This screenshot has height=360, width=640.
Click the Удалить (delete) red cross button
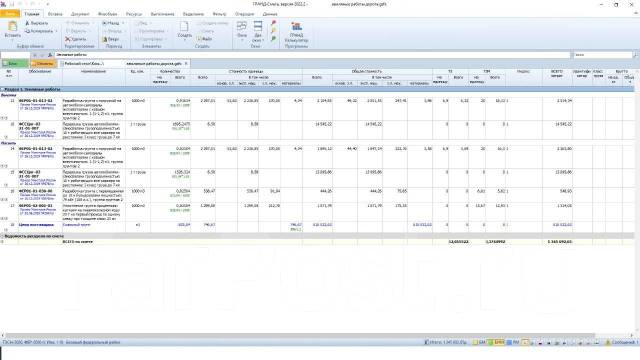click(x=76, y=39)
